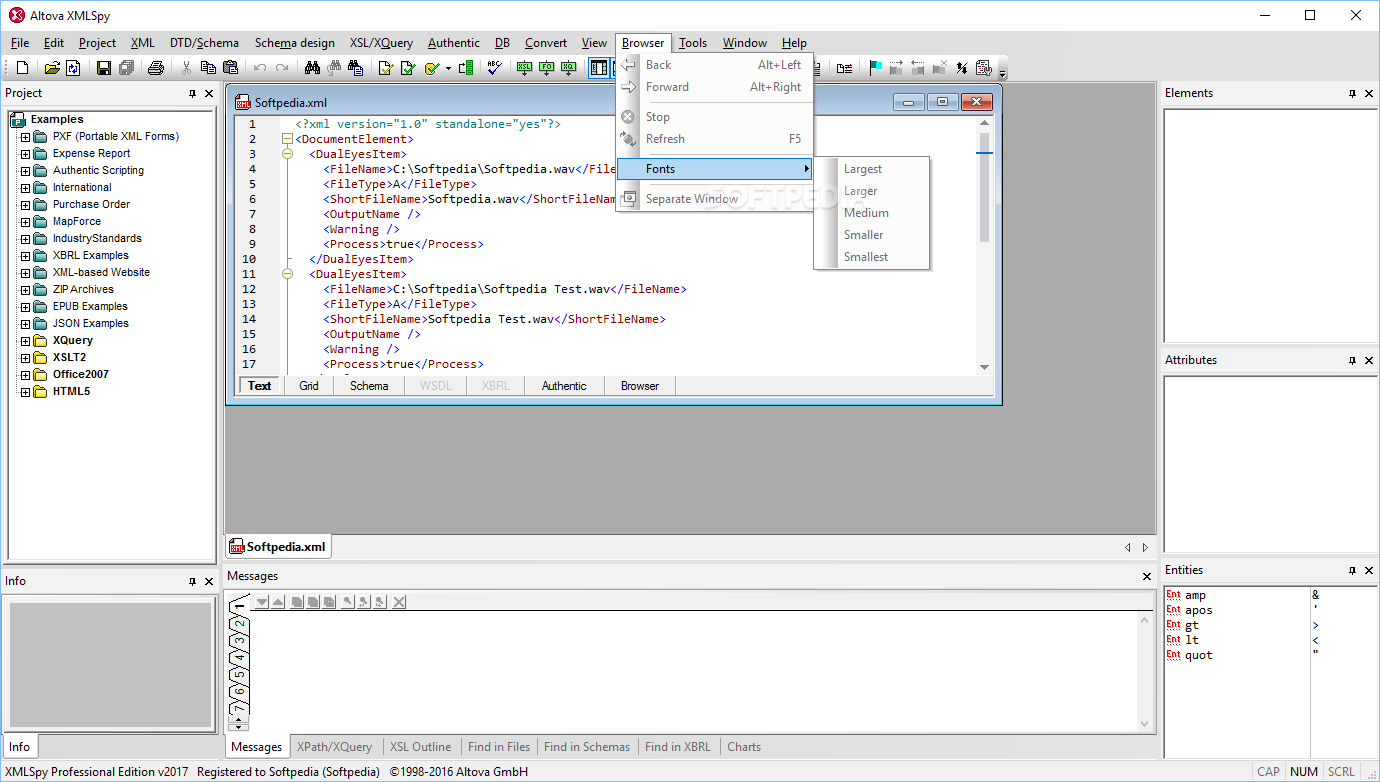Click the XQuery execution icon

[568, 68]
